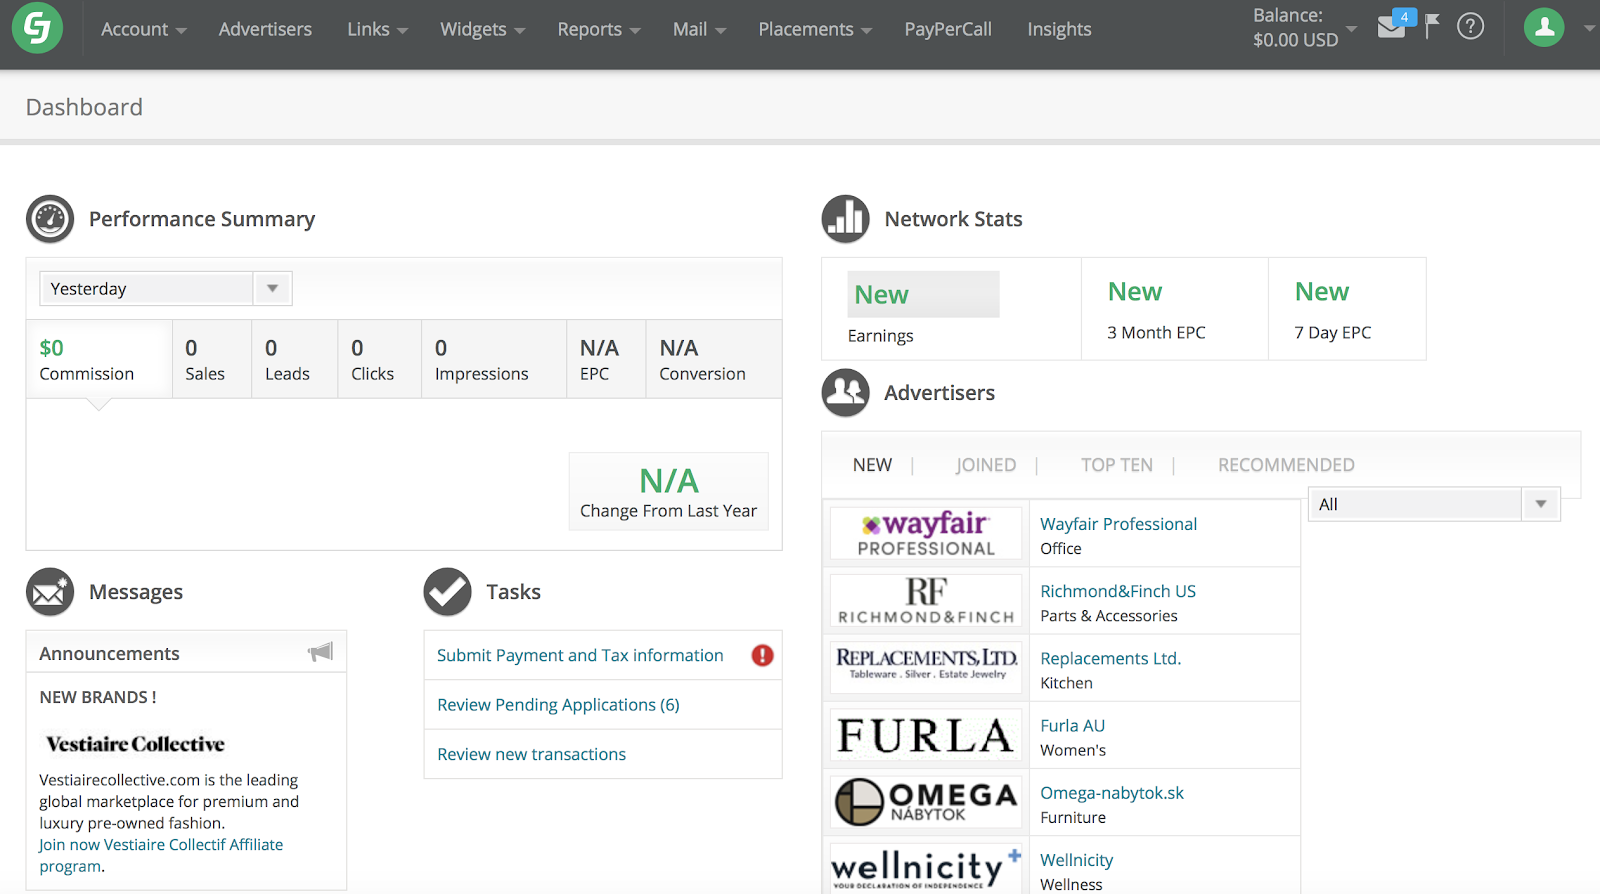Click the Change From Last Year box
1600x894 pixels.
click(x=669, y=491)
